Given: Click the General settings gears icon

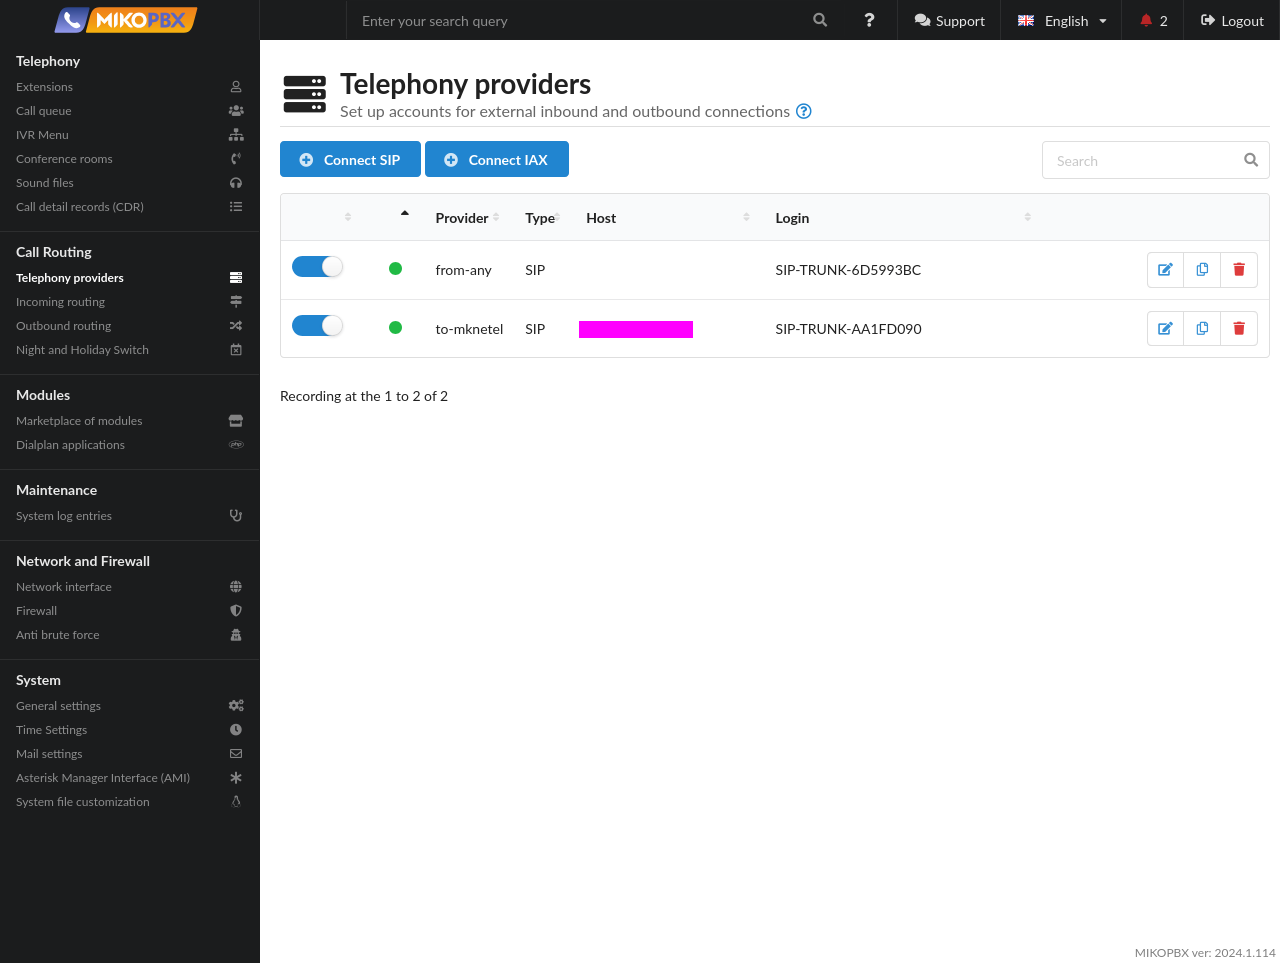Looking at the screenshot, I should [x=236, y=706].
